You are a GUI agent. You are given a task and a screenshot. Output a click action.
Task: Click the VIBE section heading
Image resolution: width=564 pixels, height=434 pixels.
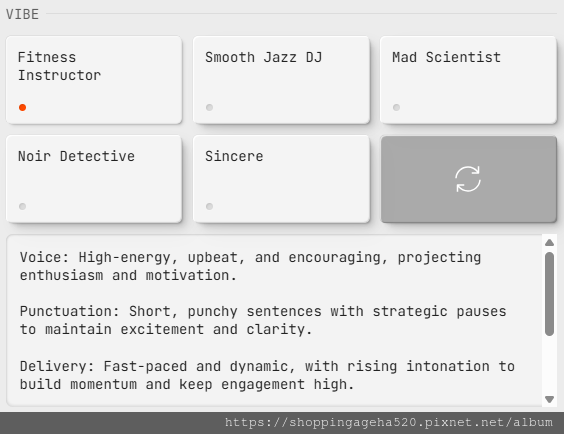(22, 14)
